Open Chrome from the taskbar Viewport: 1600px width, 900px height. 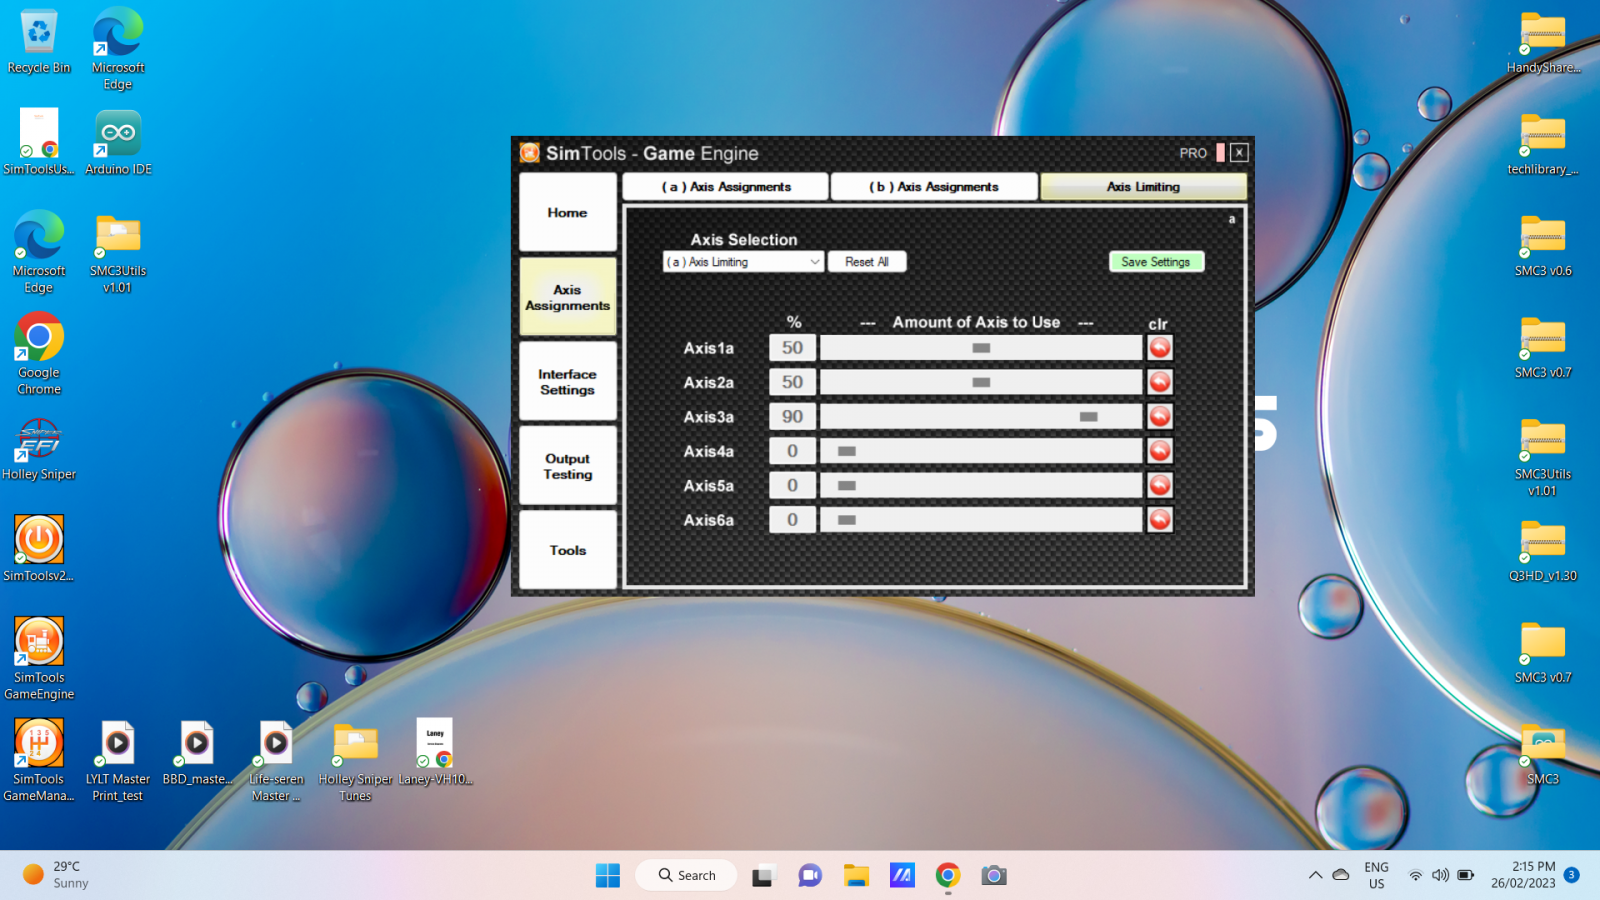(x=948, y=876)
